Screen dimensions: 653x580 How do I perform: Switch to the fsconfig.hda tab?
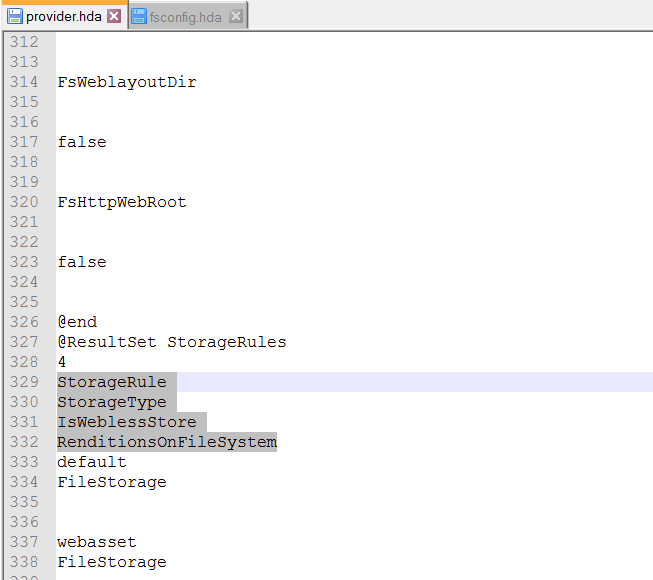point(185,17)
